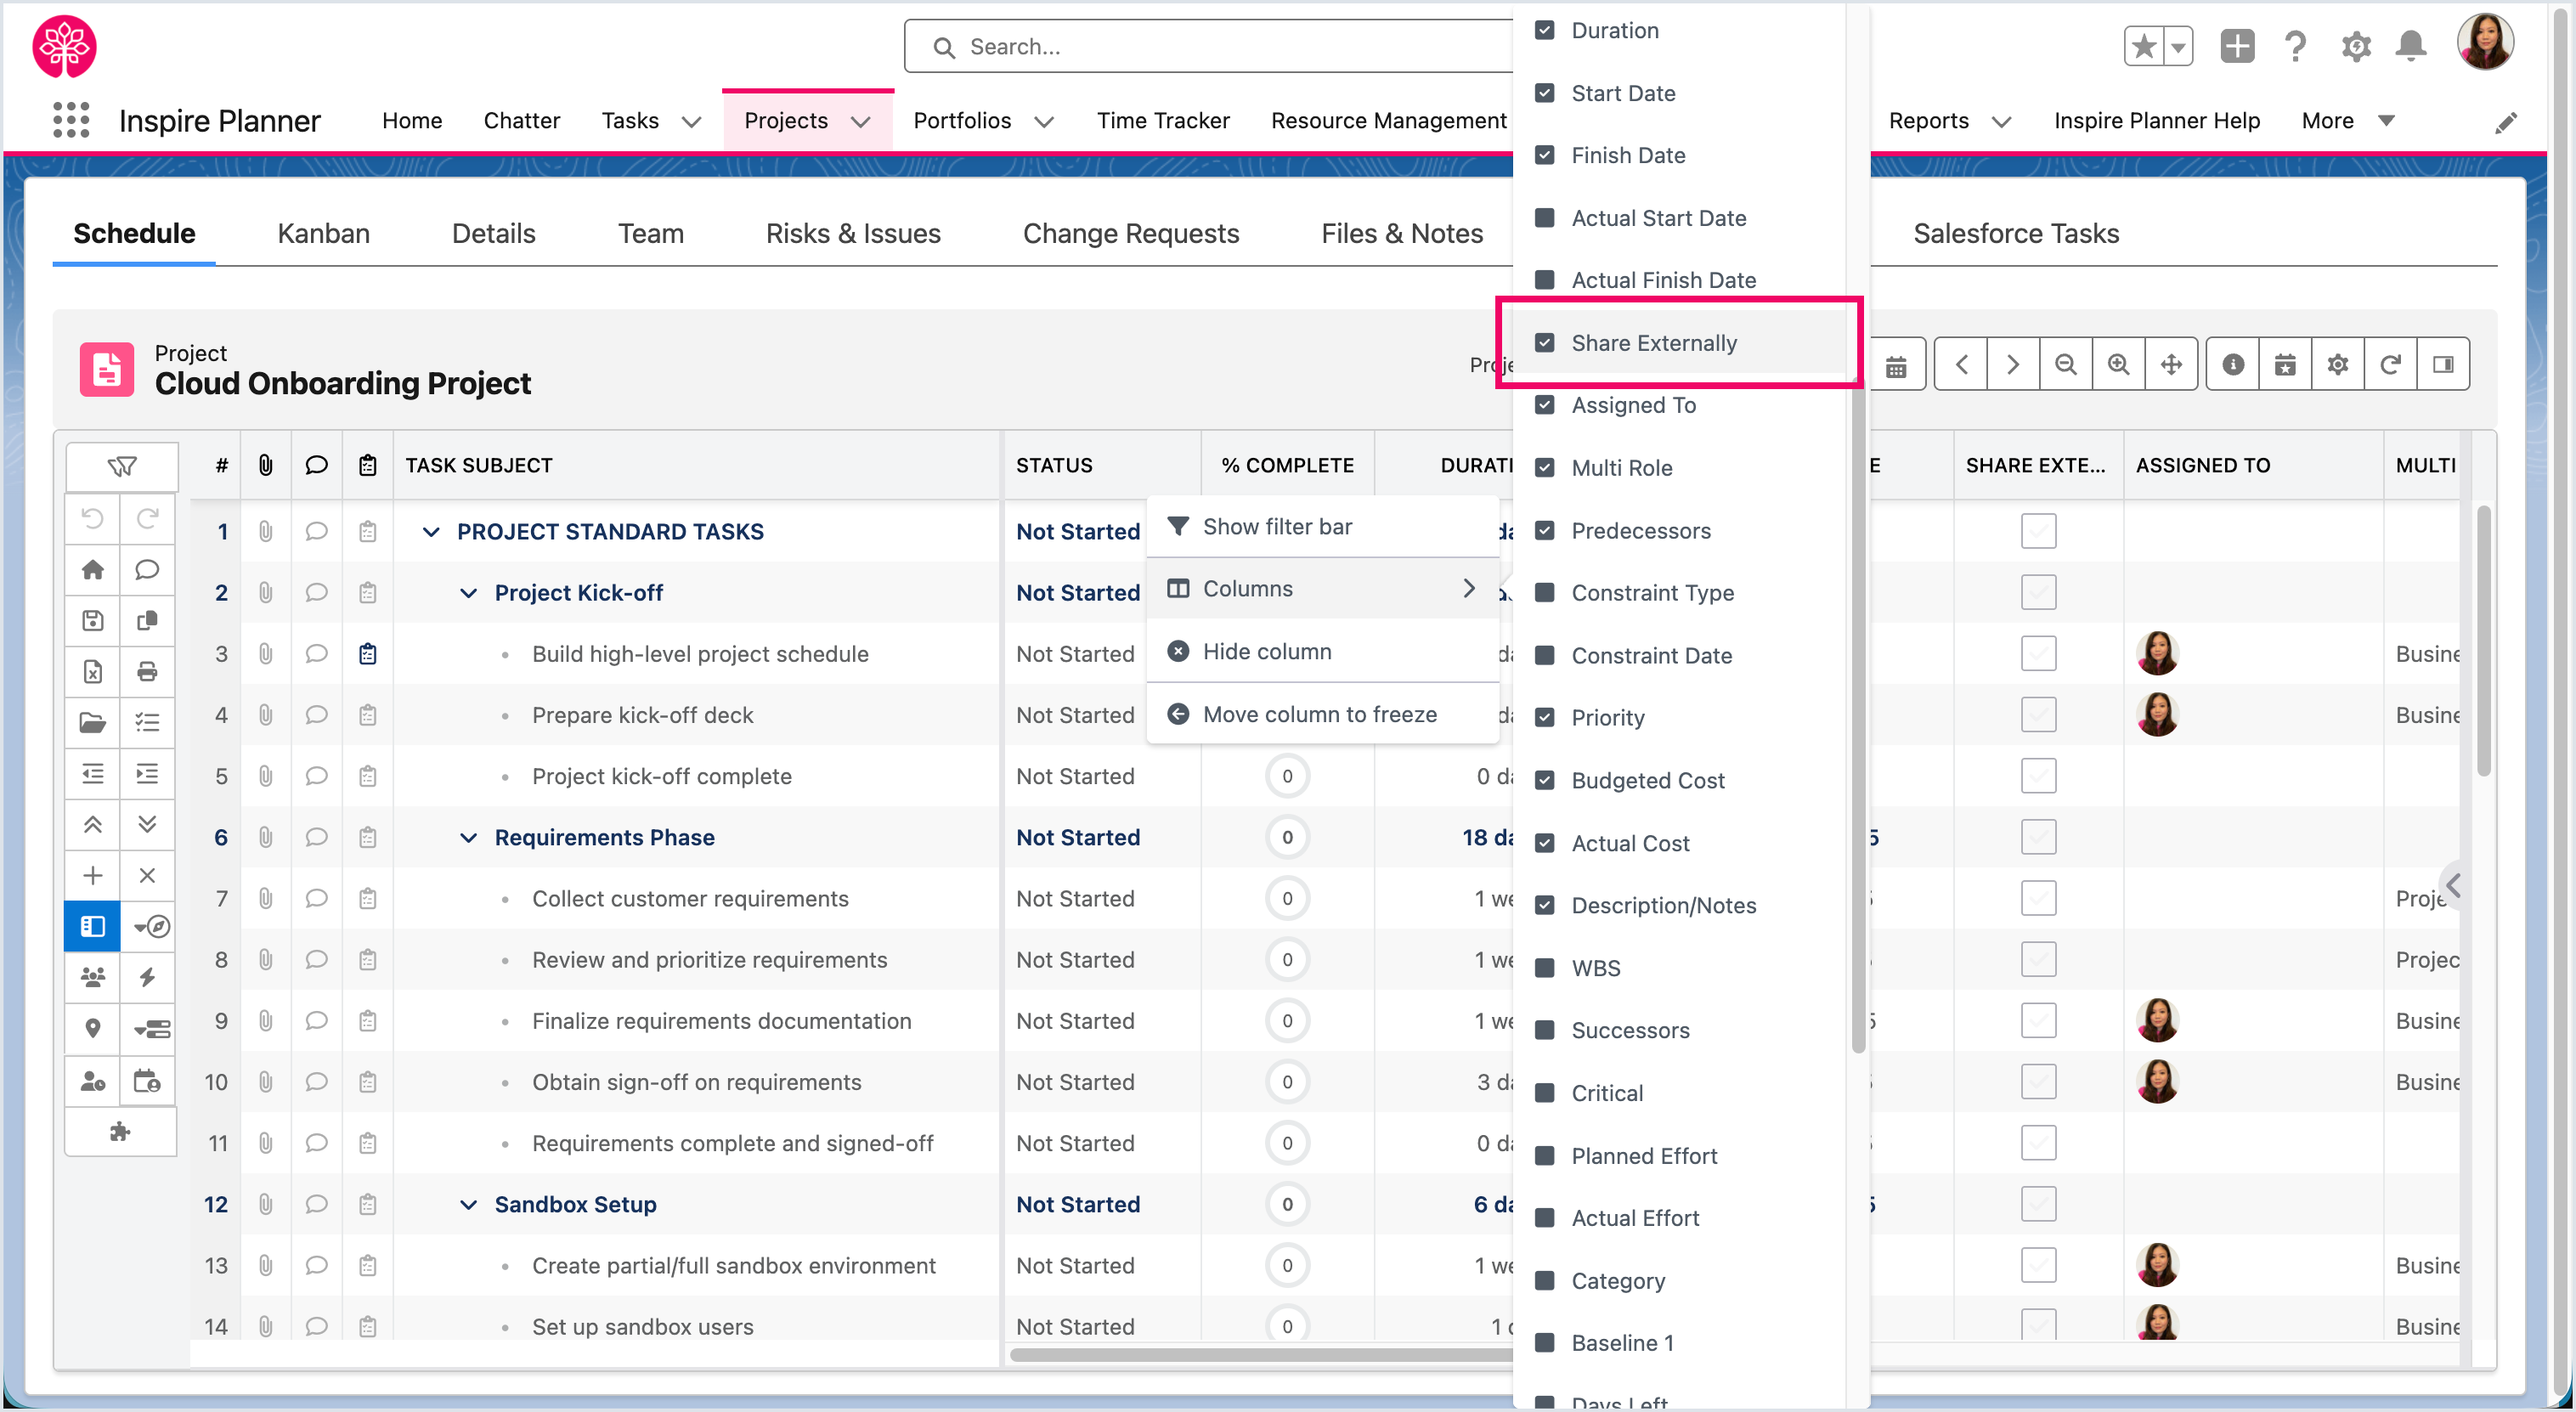Viewport: 2576px width, 1412px height.
Task: Check the Constraint Type column option
Action: point(1545,593)
